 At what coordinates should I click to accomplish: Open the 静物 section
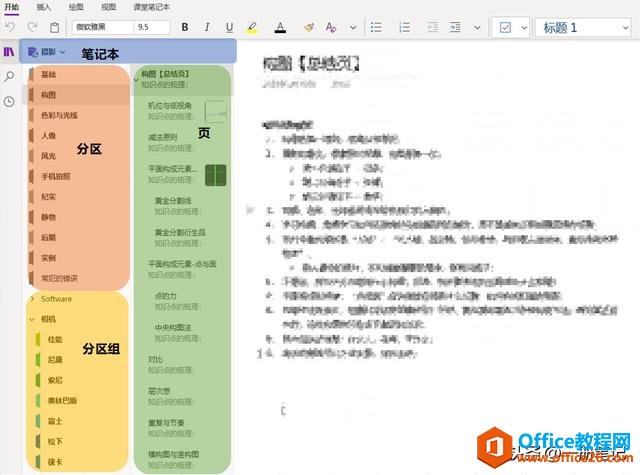pos(80,217)
